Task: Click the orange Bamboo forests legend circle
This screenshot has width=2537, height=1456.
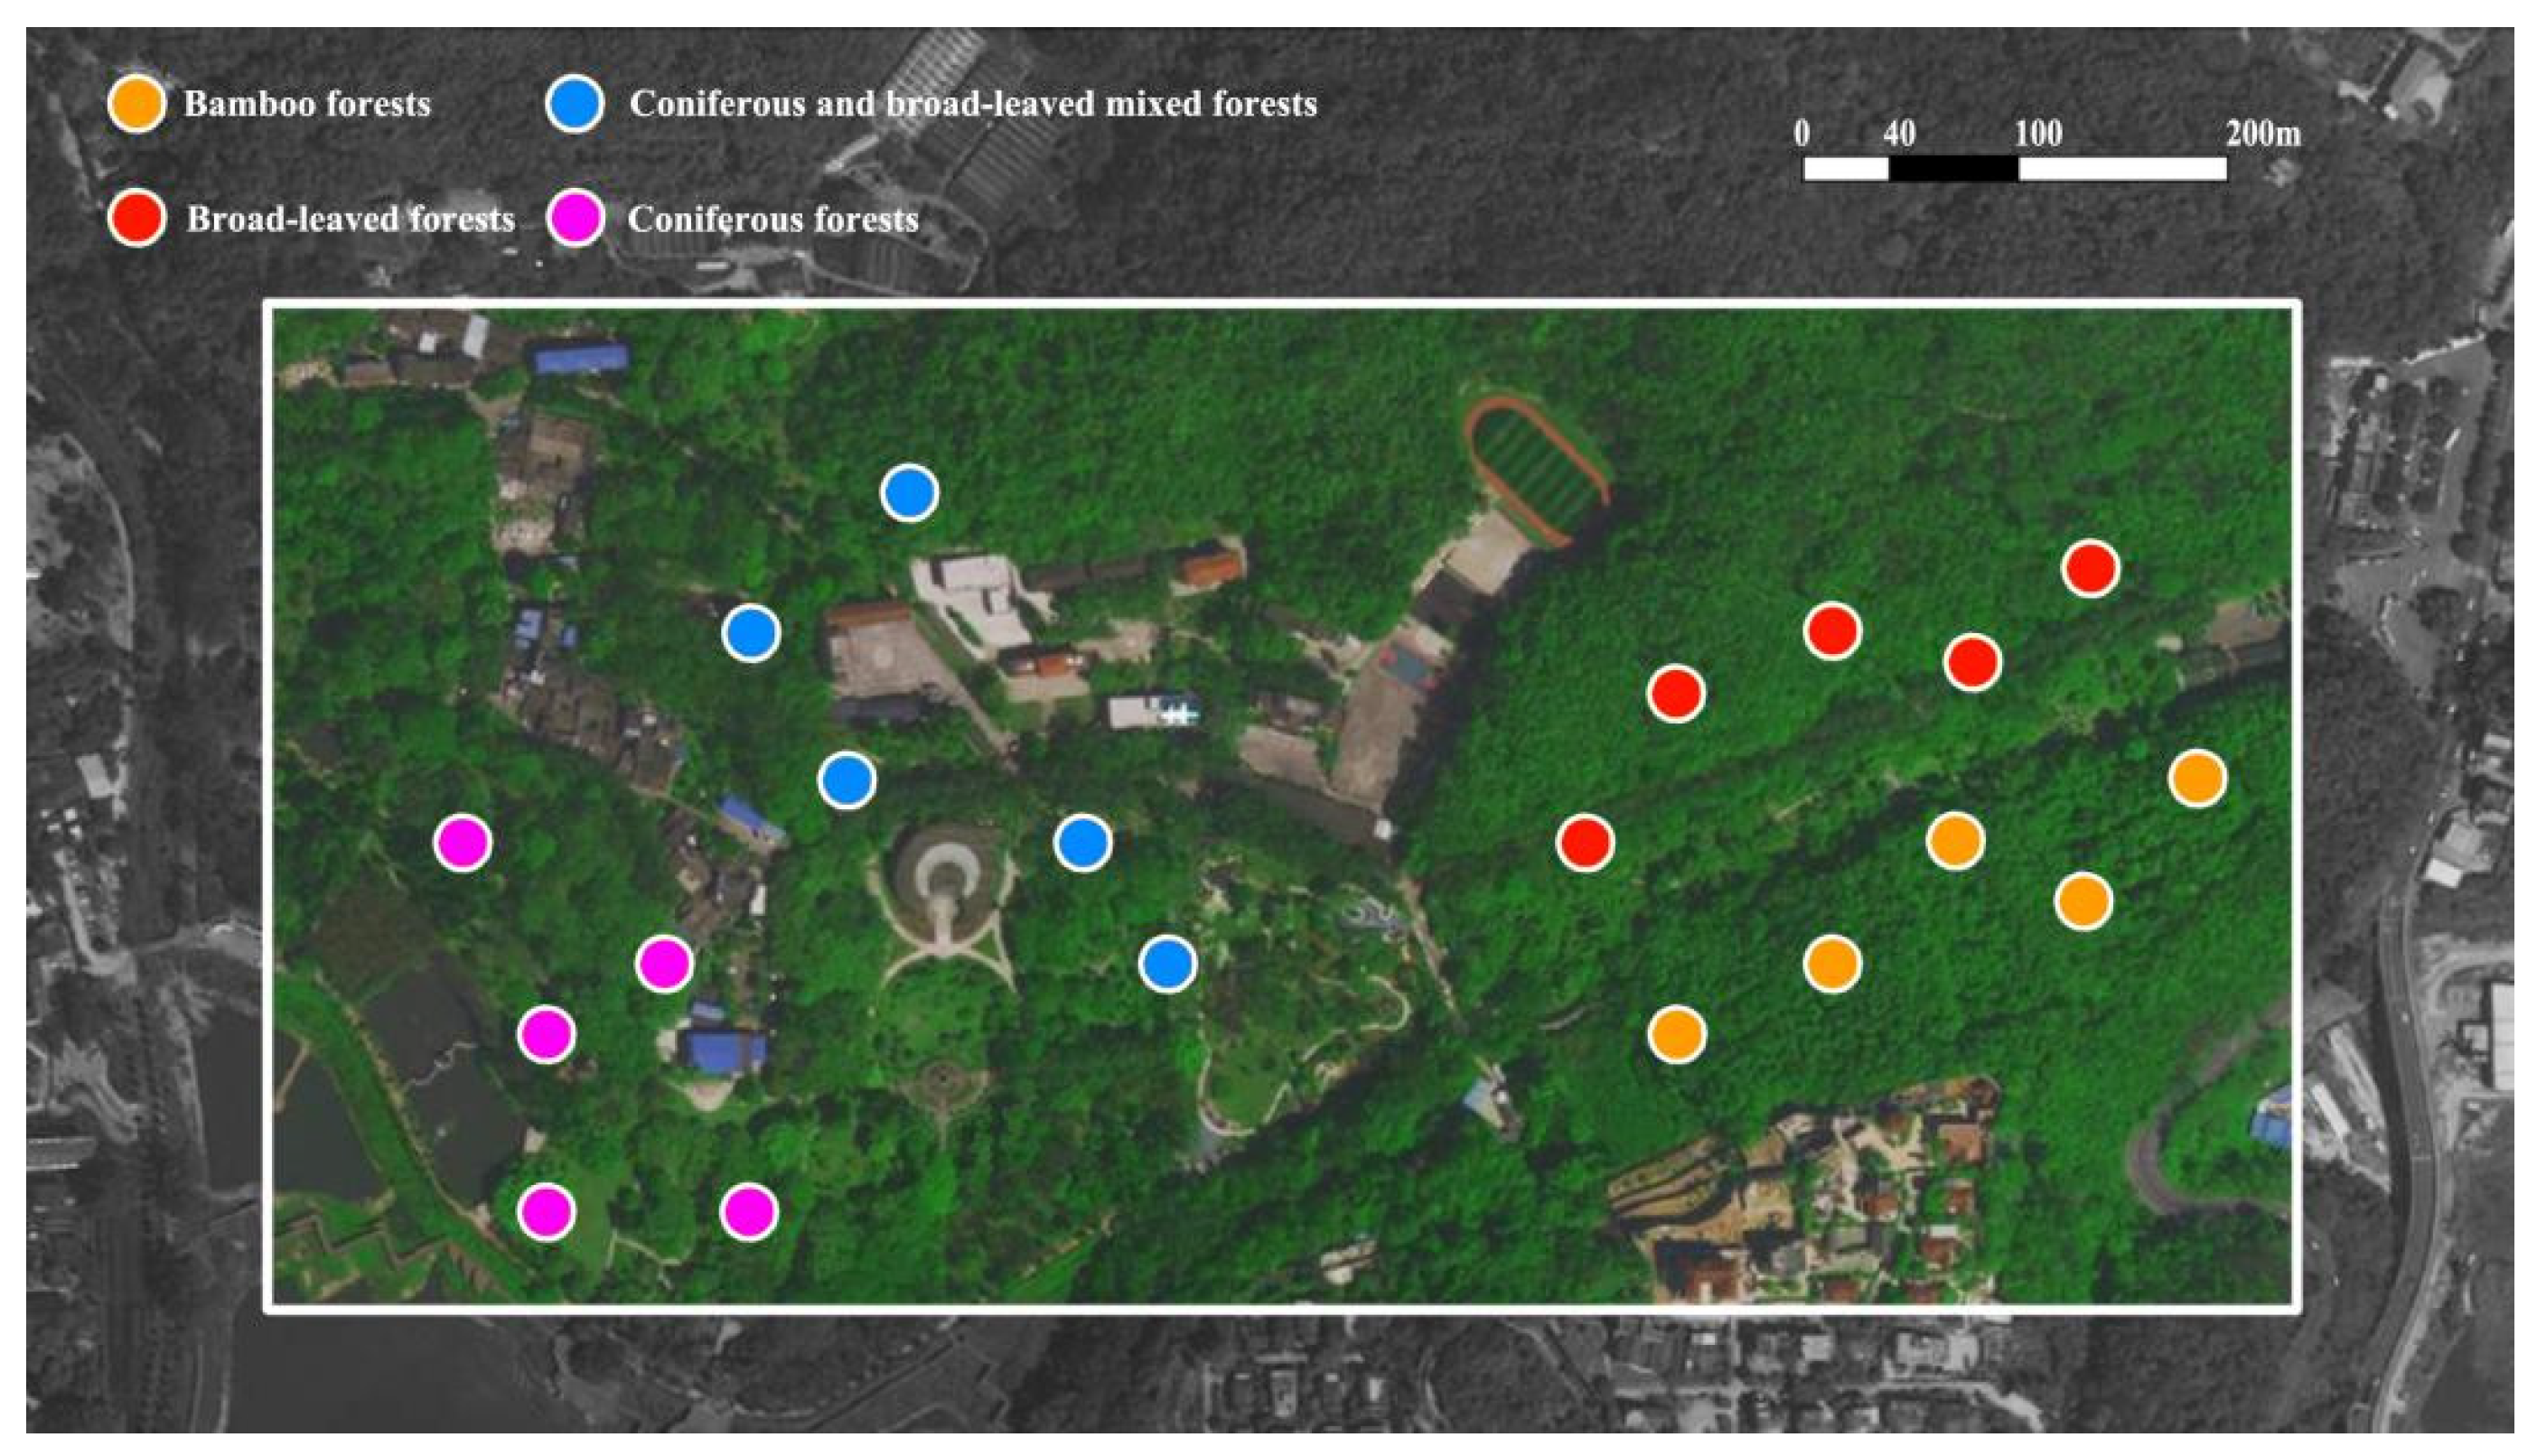Action: point(136,103)
